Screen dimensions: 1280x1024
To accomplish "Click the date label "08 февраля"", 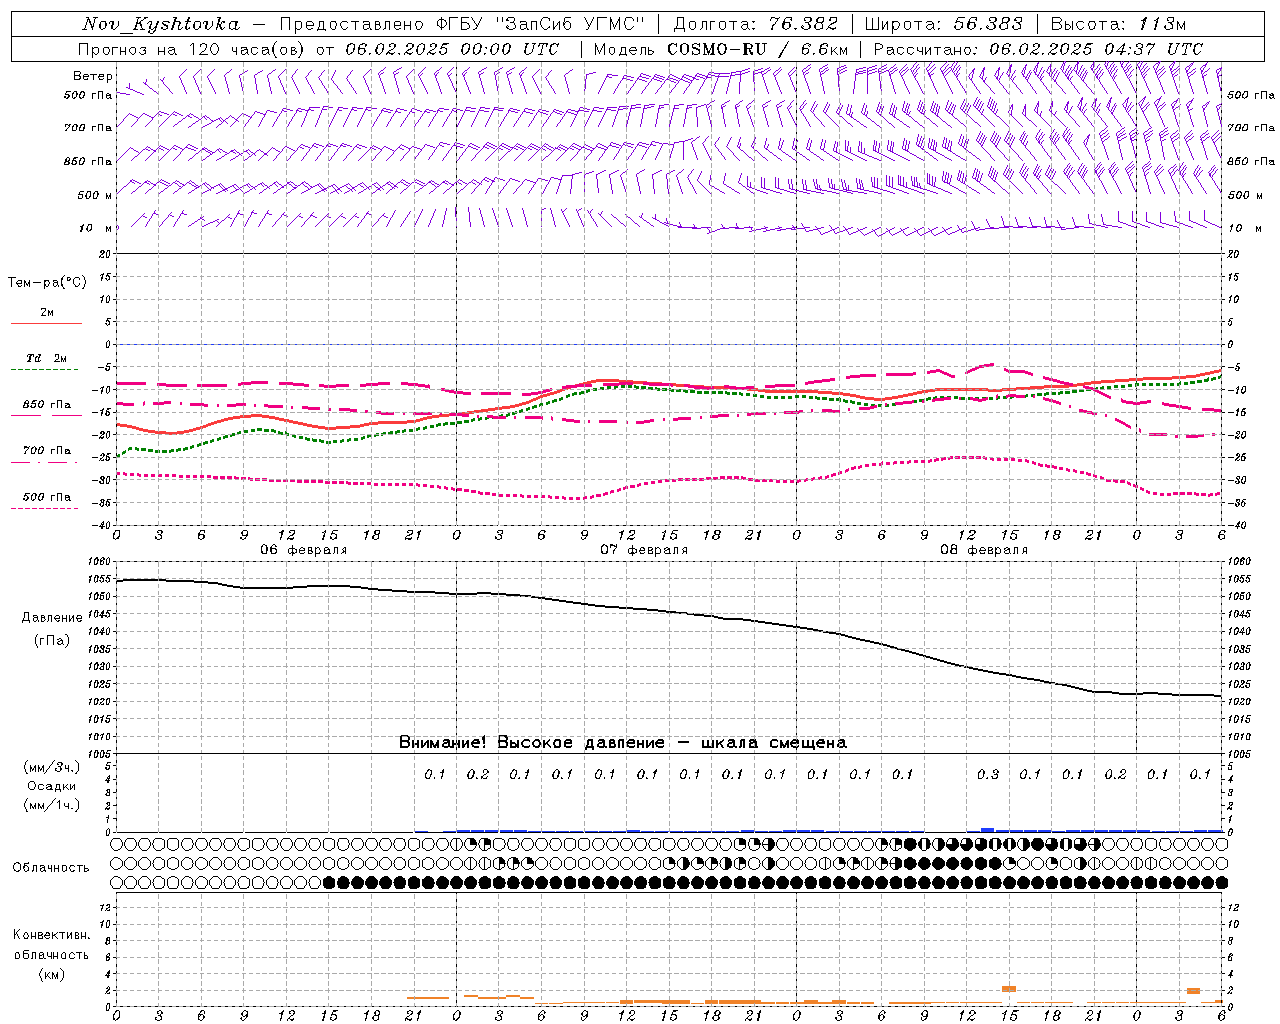I will pyautogui.click(x=984, y=550).
